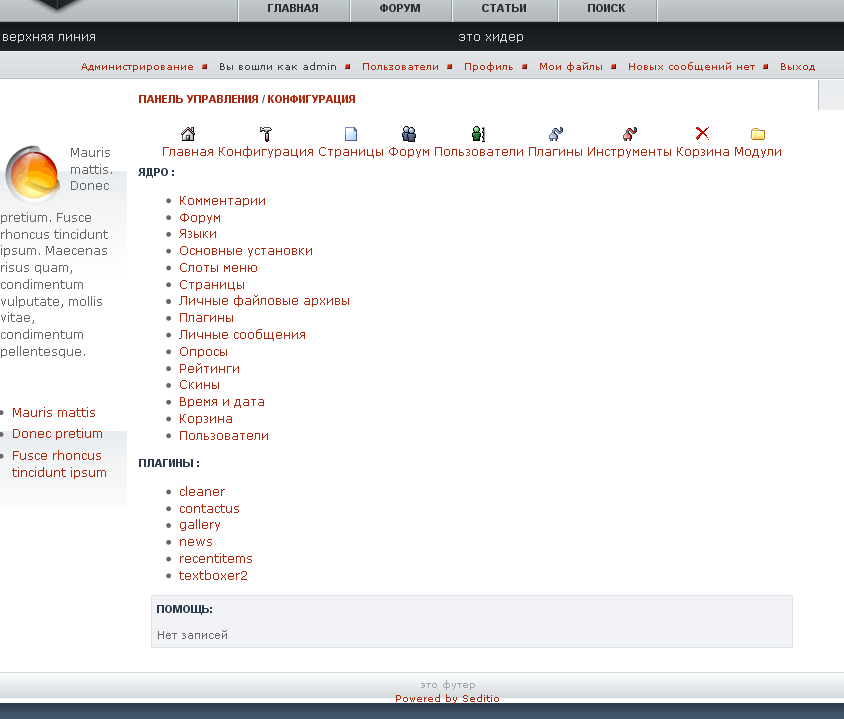
Task: Switch to the СТАТЬИ navigation tab
Action: 504,9
